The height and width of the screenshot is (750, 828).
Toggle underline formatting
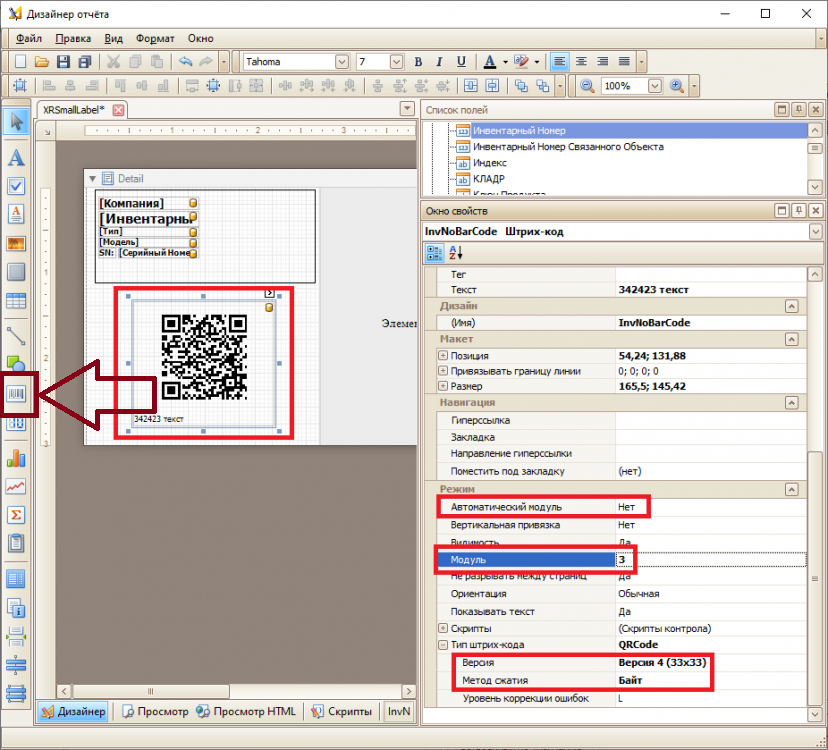461,62
